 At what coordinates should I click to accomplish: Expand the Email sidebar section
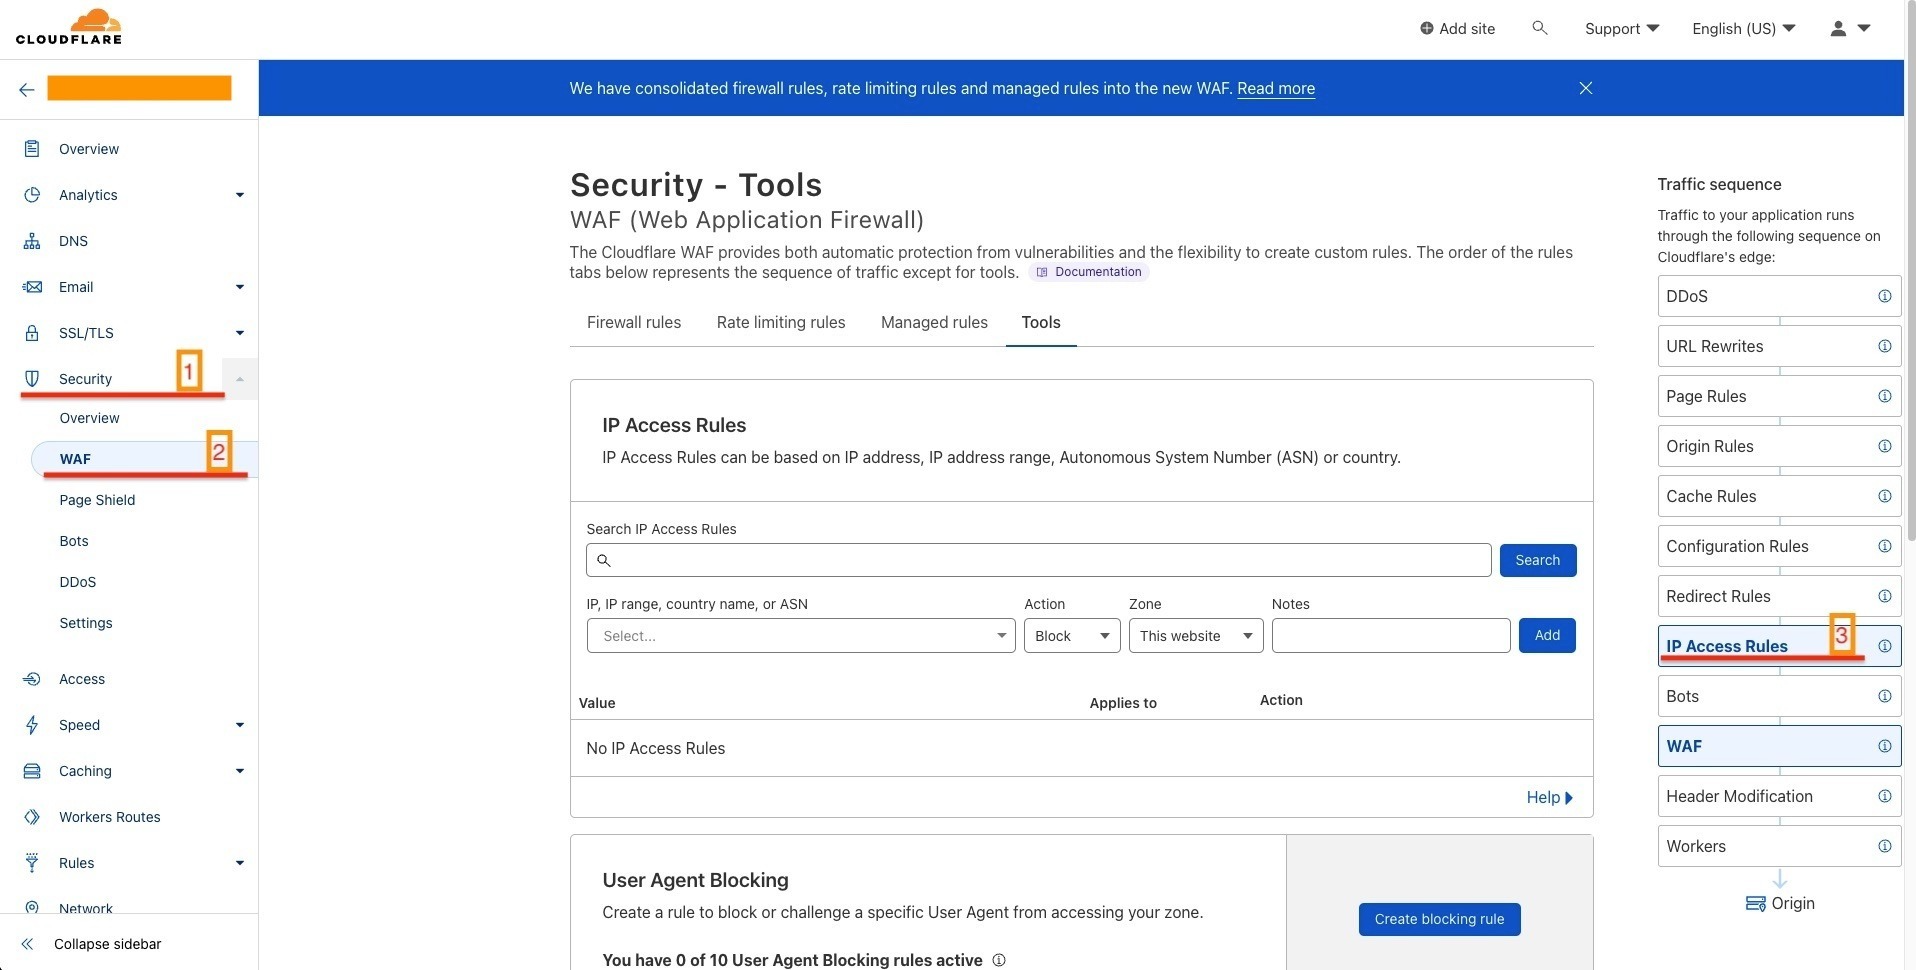click(240, 287)
